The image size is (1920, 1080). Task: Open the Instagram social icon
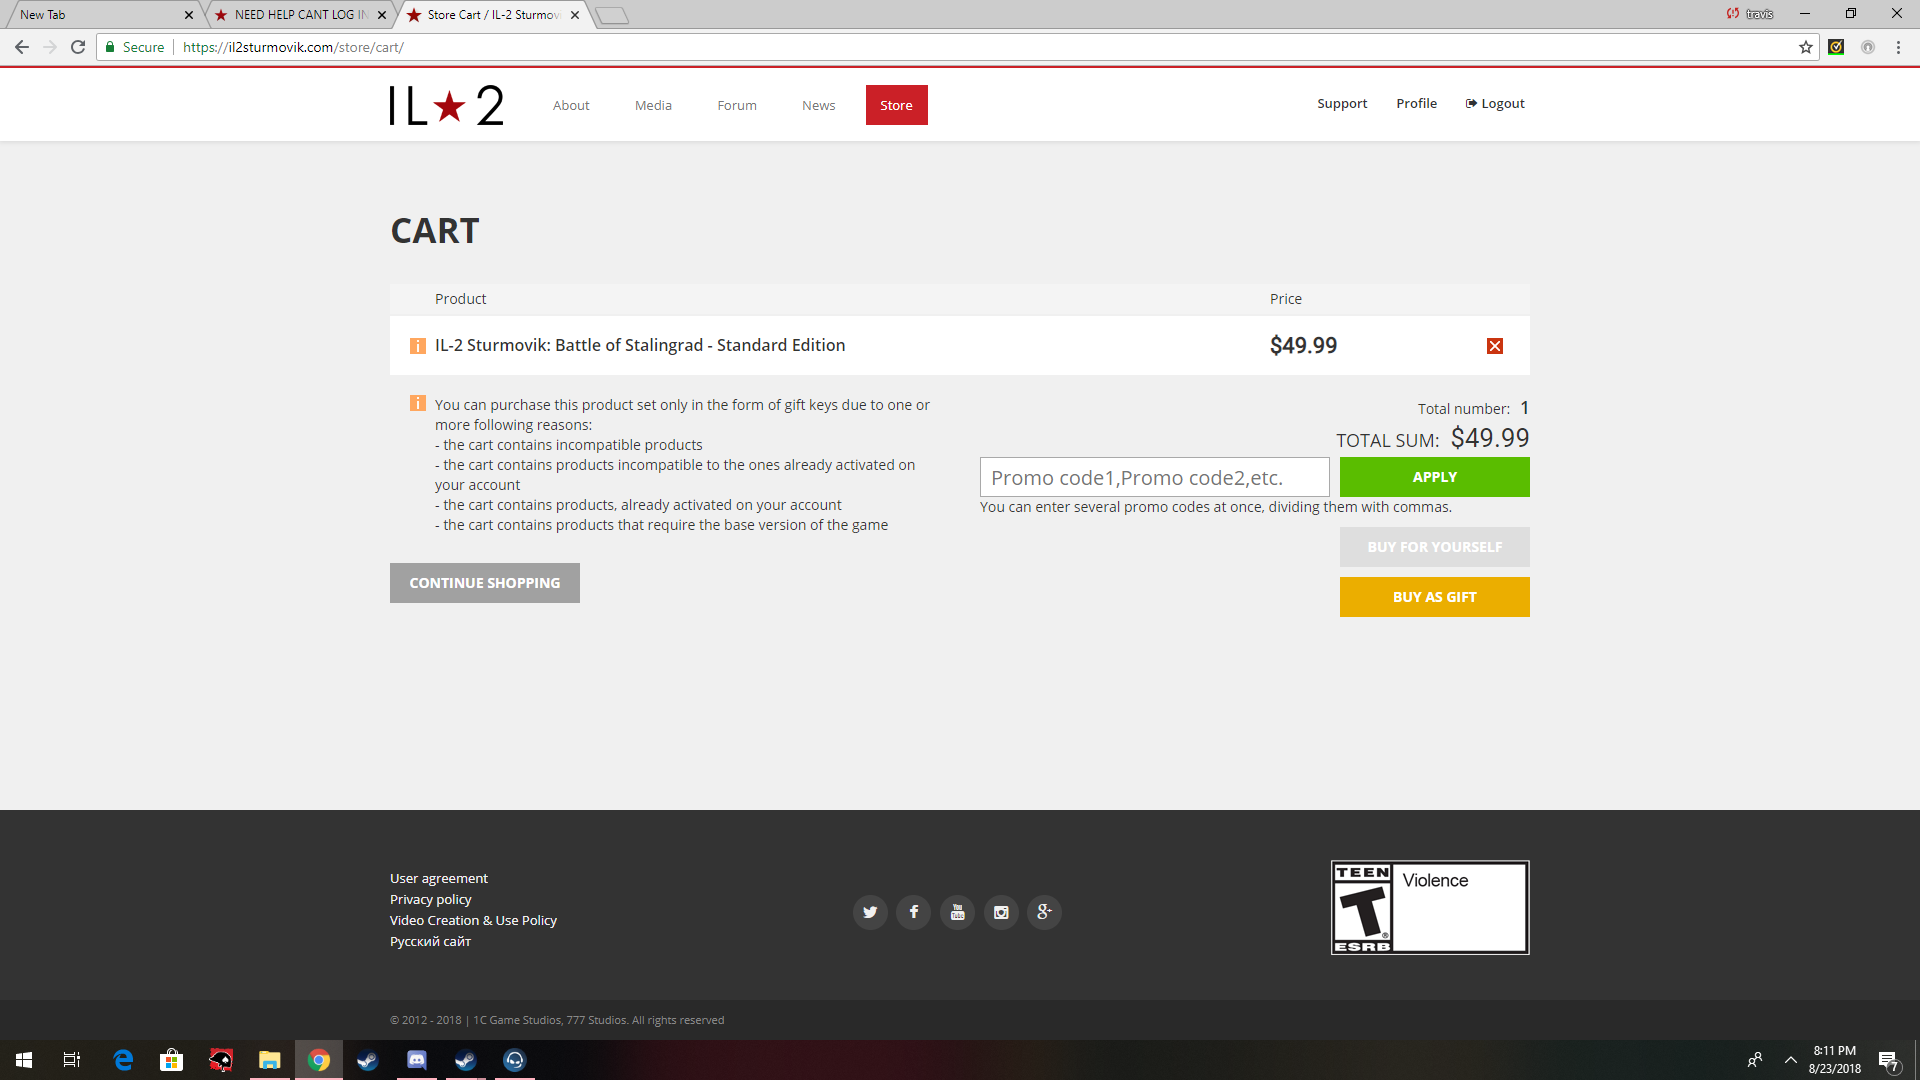(x=1001, y=912)
